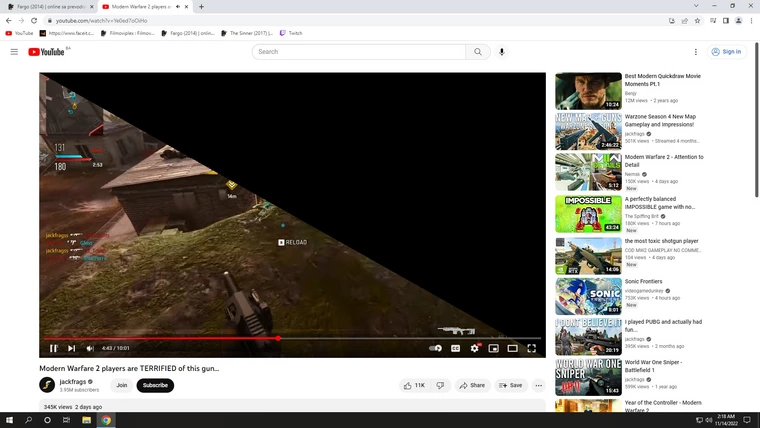
Task: Skip to the next video
Action: pos(72,348)
